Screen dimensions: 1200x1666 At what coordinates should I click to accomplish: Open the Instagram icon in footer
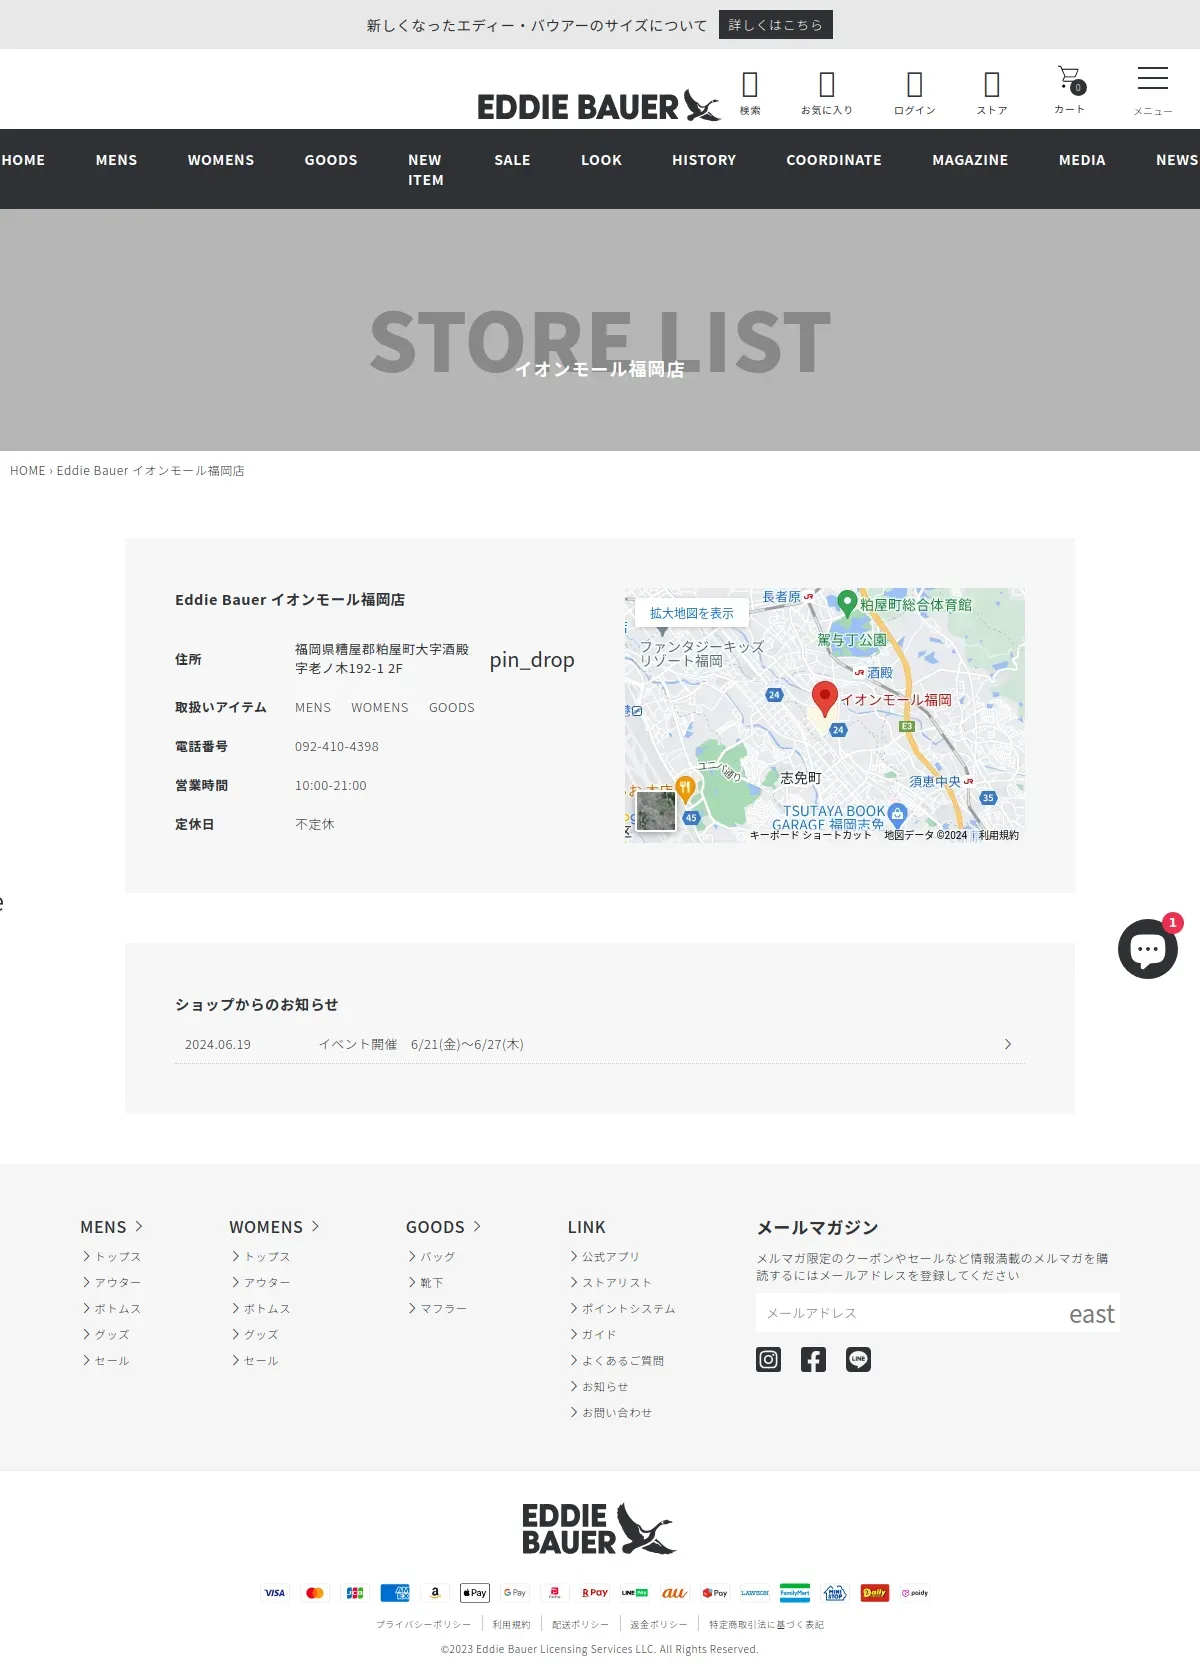(x=768, y=1359)
